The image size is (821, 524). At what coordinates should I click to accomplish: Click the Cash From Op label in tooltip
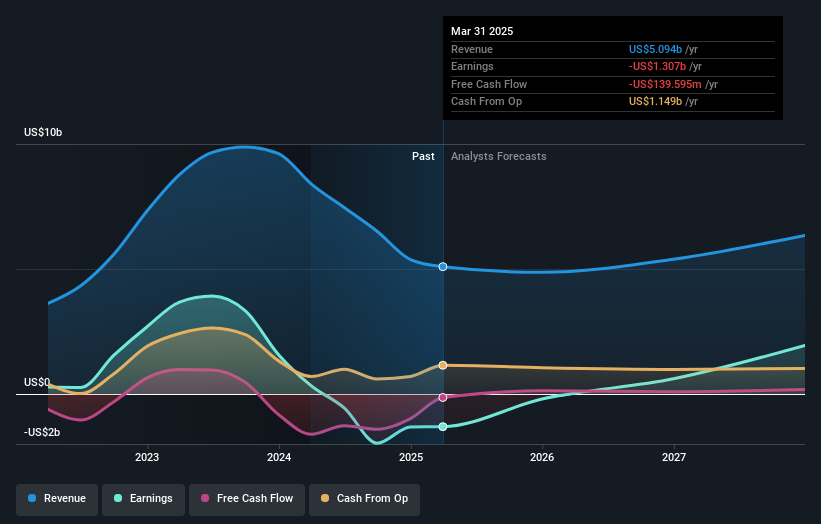click(x=486, y=102)
